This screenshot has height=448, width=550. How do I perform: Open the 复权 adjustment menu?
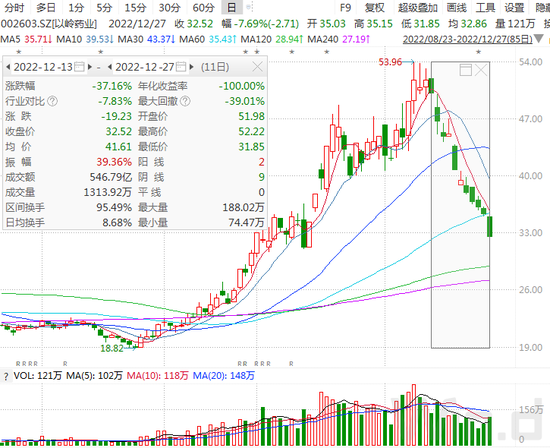[374, 7]
